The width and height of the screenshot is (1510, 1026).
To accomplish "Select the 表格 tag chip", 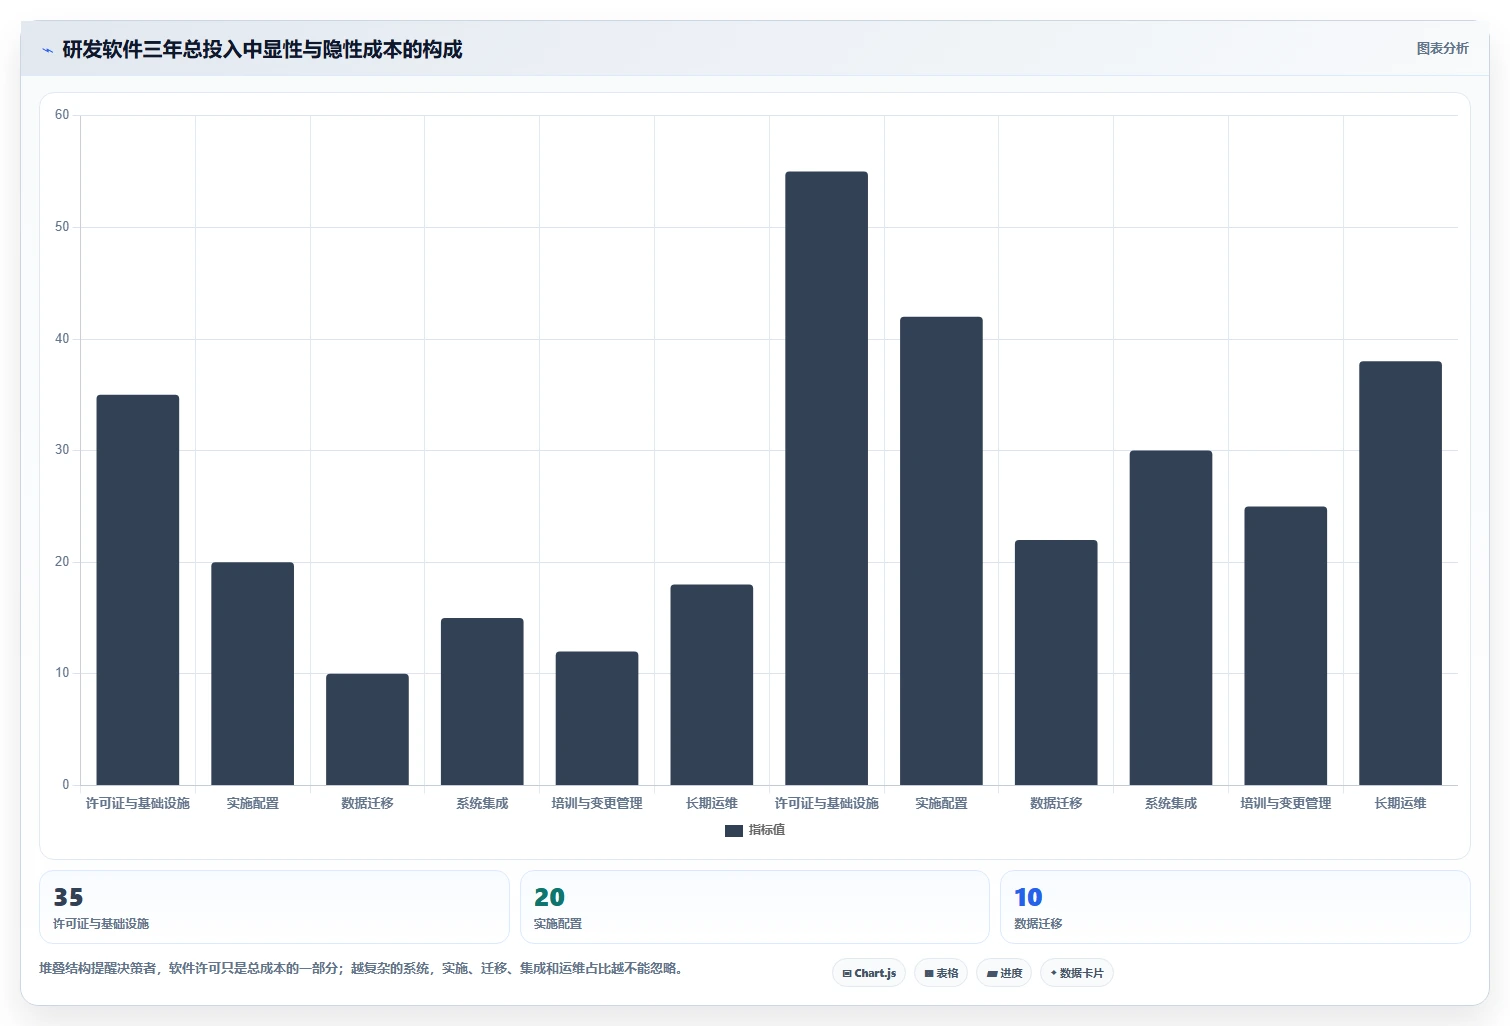I will (941, 973).
